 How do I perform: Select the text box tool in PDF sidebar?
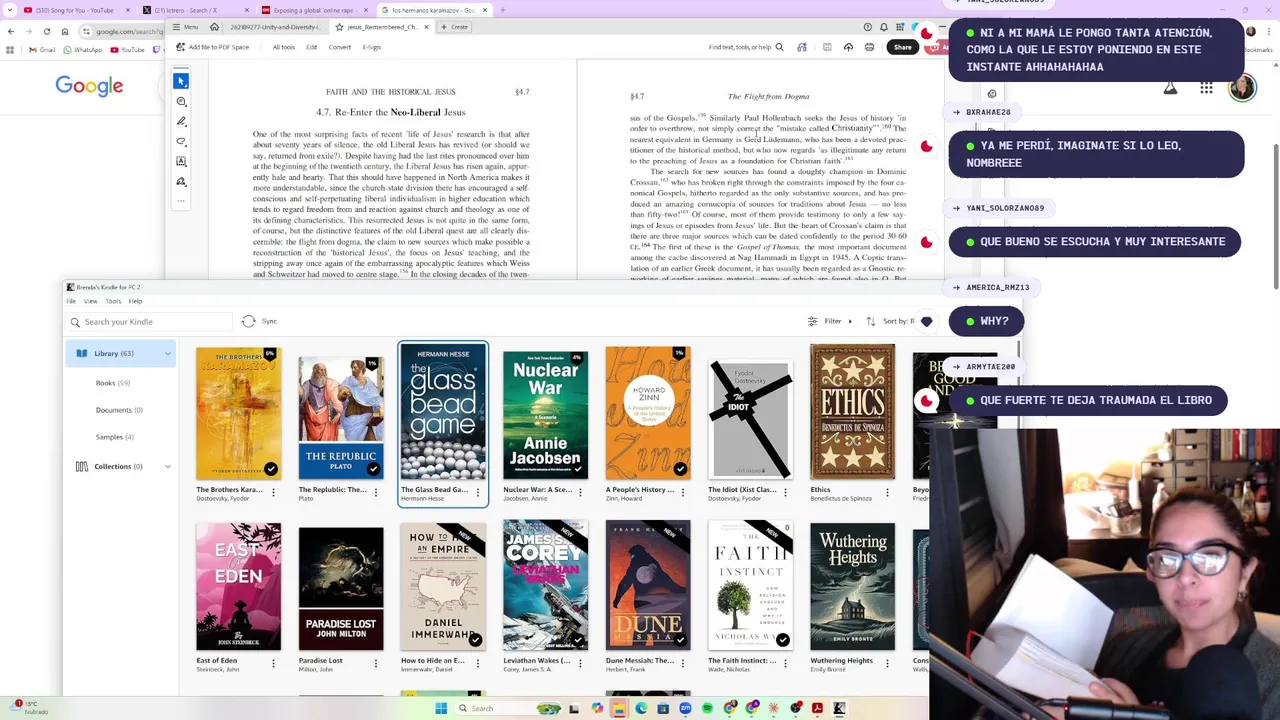(x=181, y=161)
